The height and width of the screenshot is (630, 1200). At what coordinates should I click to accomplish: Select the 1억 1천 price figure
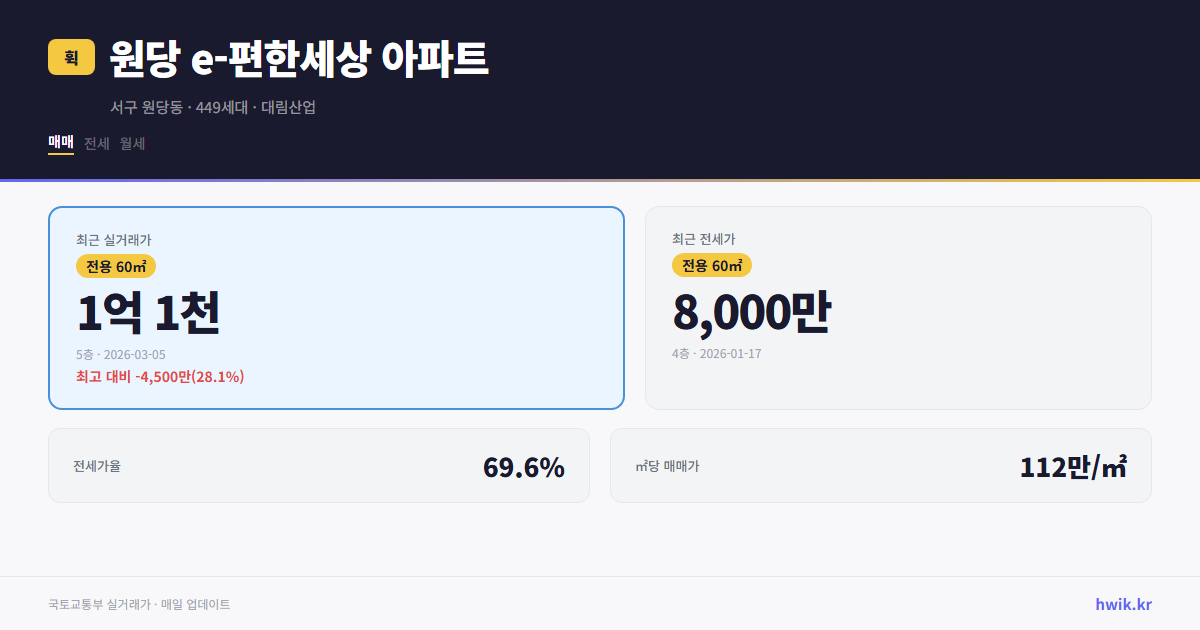click(150, 311)
